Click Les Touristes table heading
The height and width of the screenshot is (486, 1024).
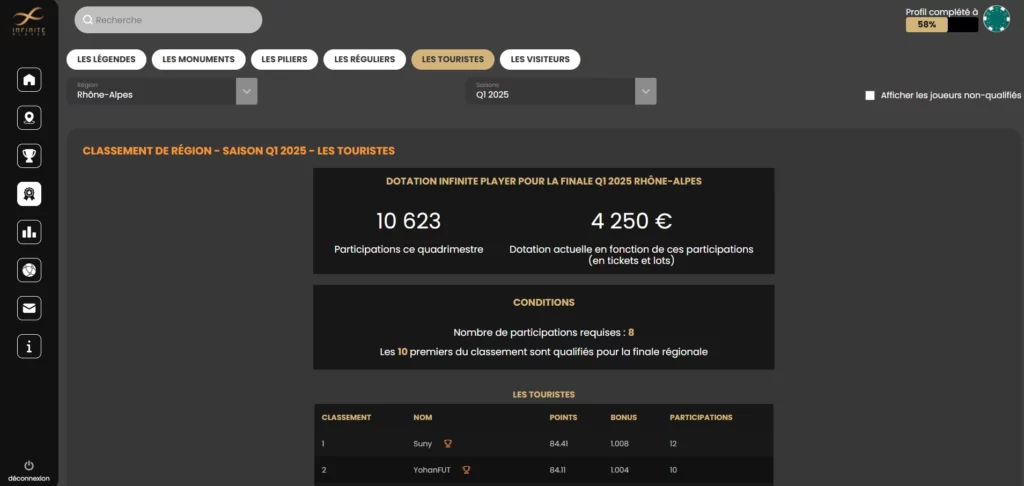click(544, 395)
